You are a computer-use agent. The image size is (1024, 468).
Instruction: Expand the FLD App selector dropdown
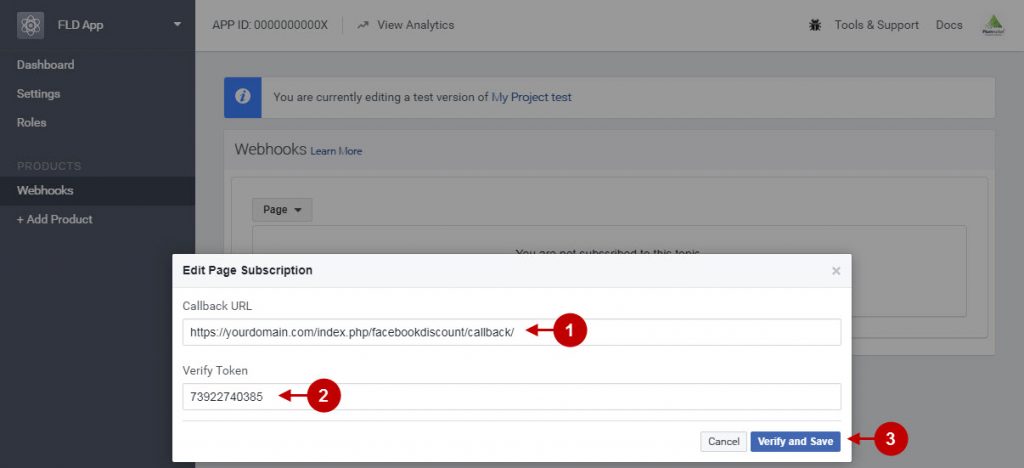178,25
